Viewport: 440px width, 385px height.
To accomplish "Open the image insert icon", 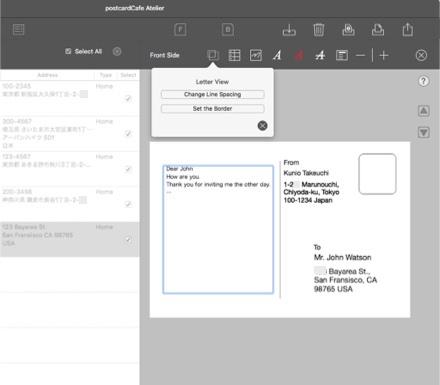I will [x=256, y=55].
